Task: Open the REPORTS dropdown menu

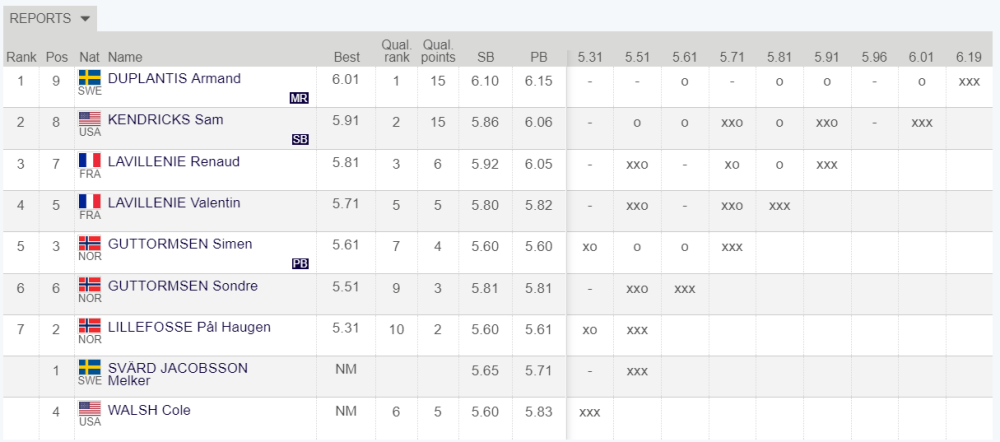Action: click(x=50, y=18)
